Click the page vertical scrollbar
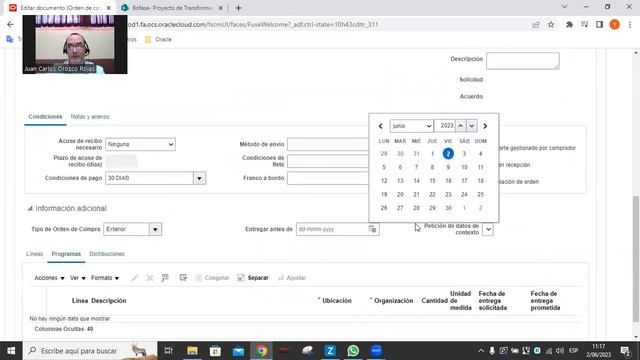This screenshot has height=360, width=640. [636, 259]
